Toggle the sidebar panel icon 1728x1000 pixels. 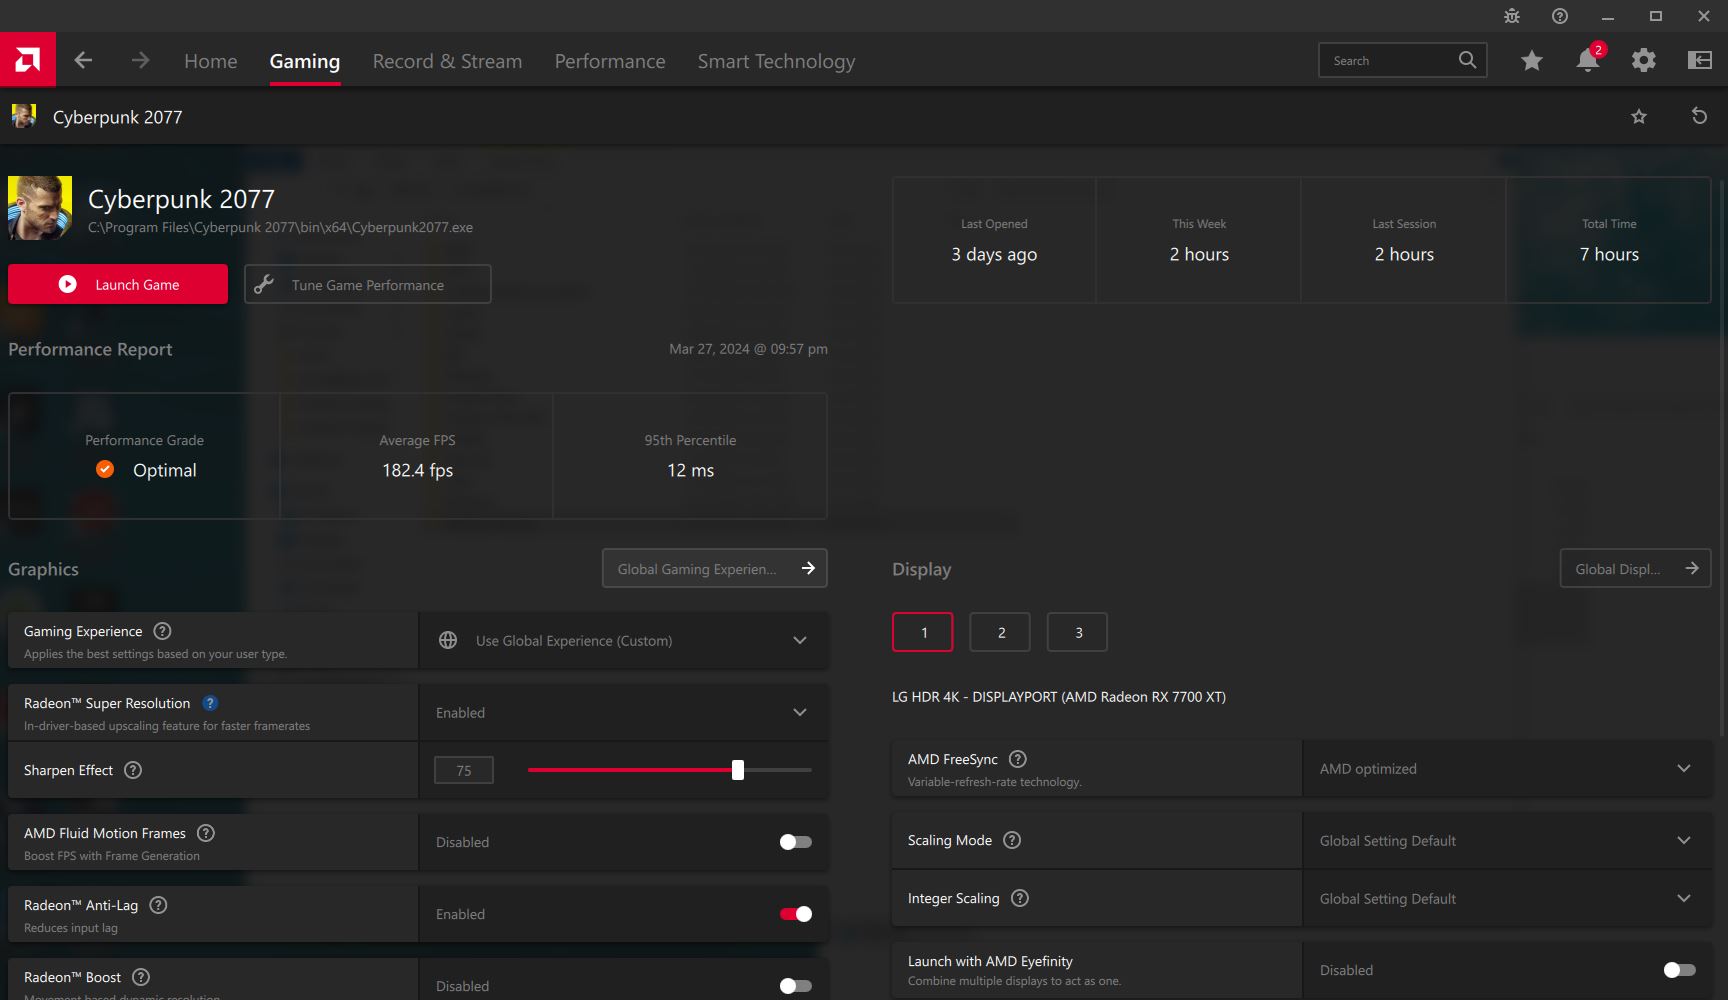tap(1700, 60)
